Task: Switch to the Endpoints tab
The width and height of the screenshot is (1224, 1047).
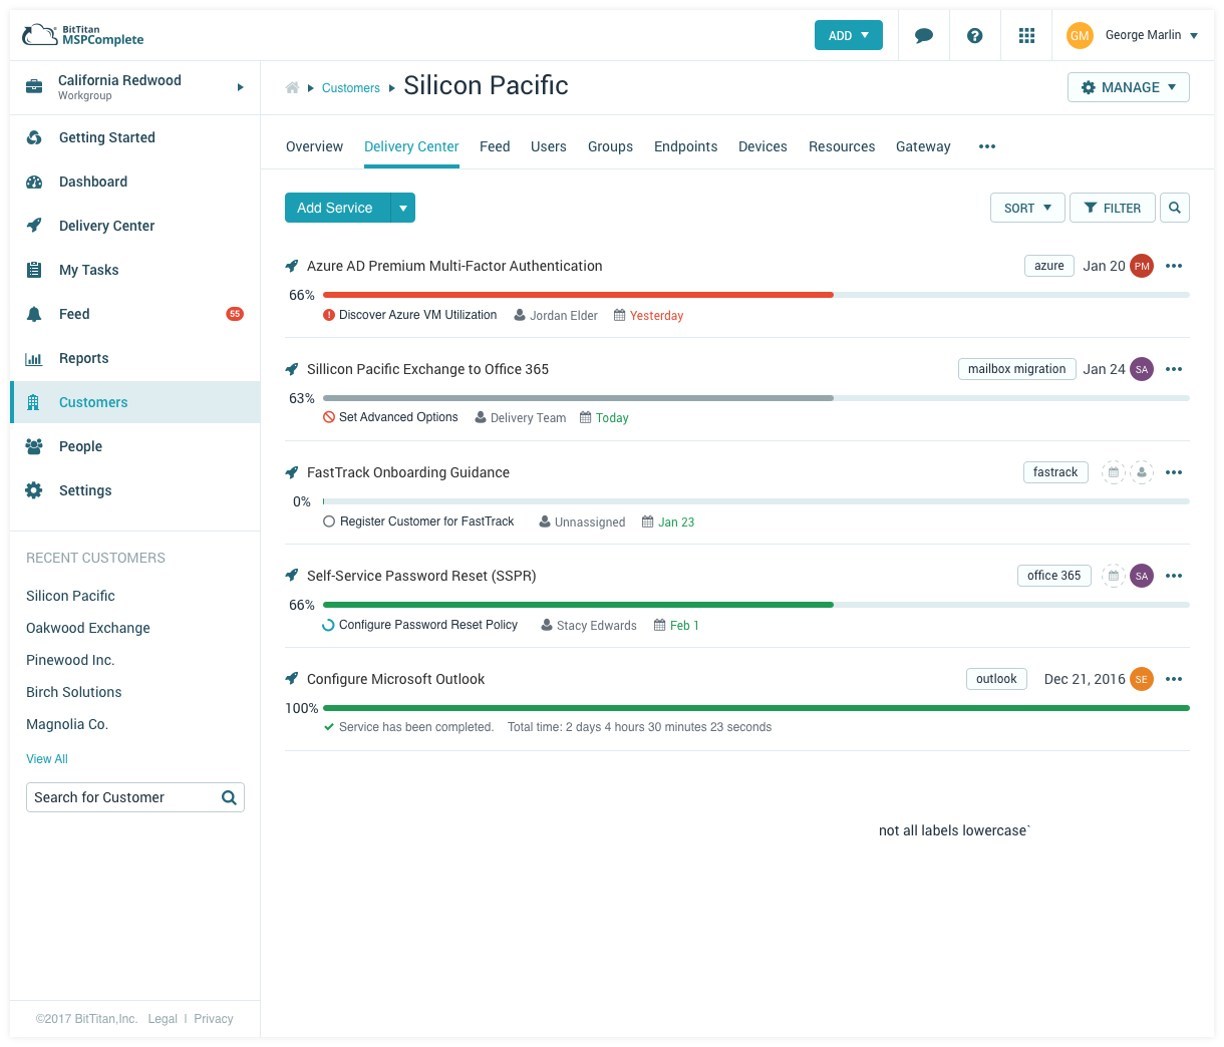Action: tap(686, 146)
